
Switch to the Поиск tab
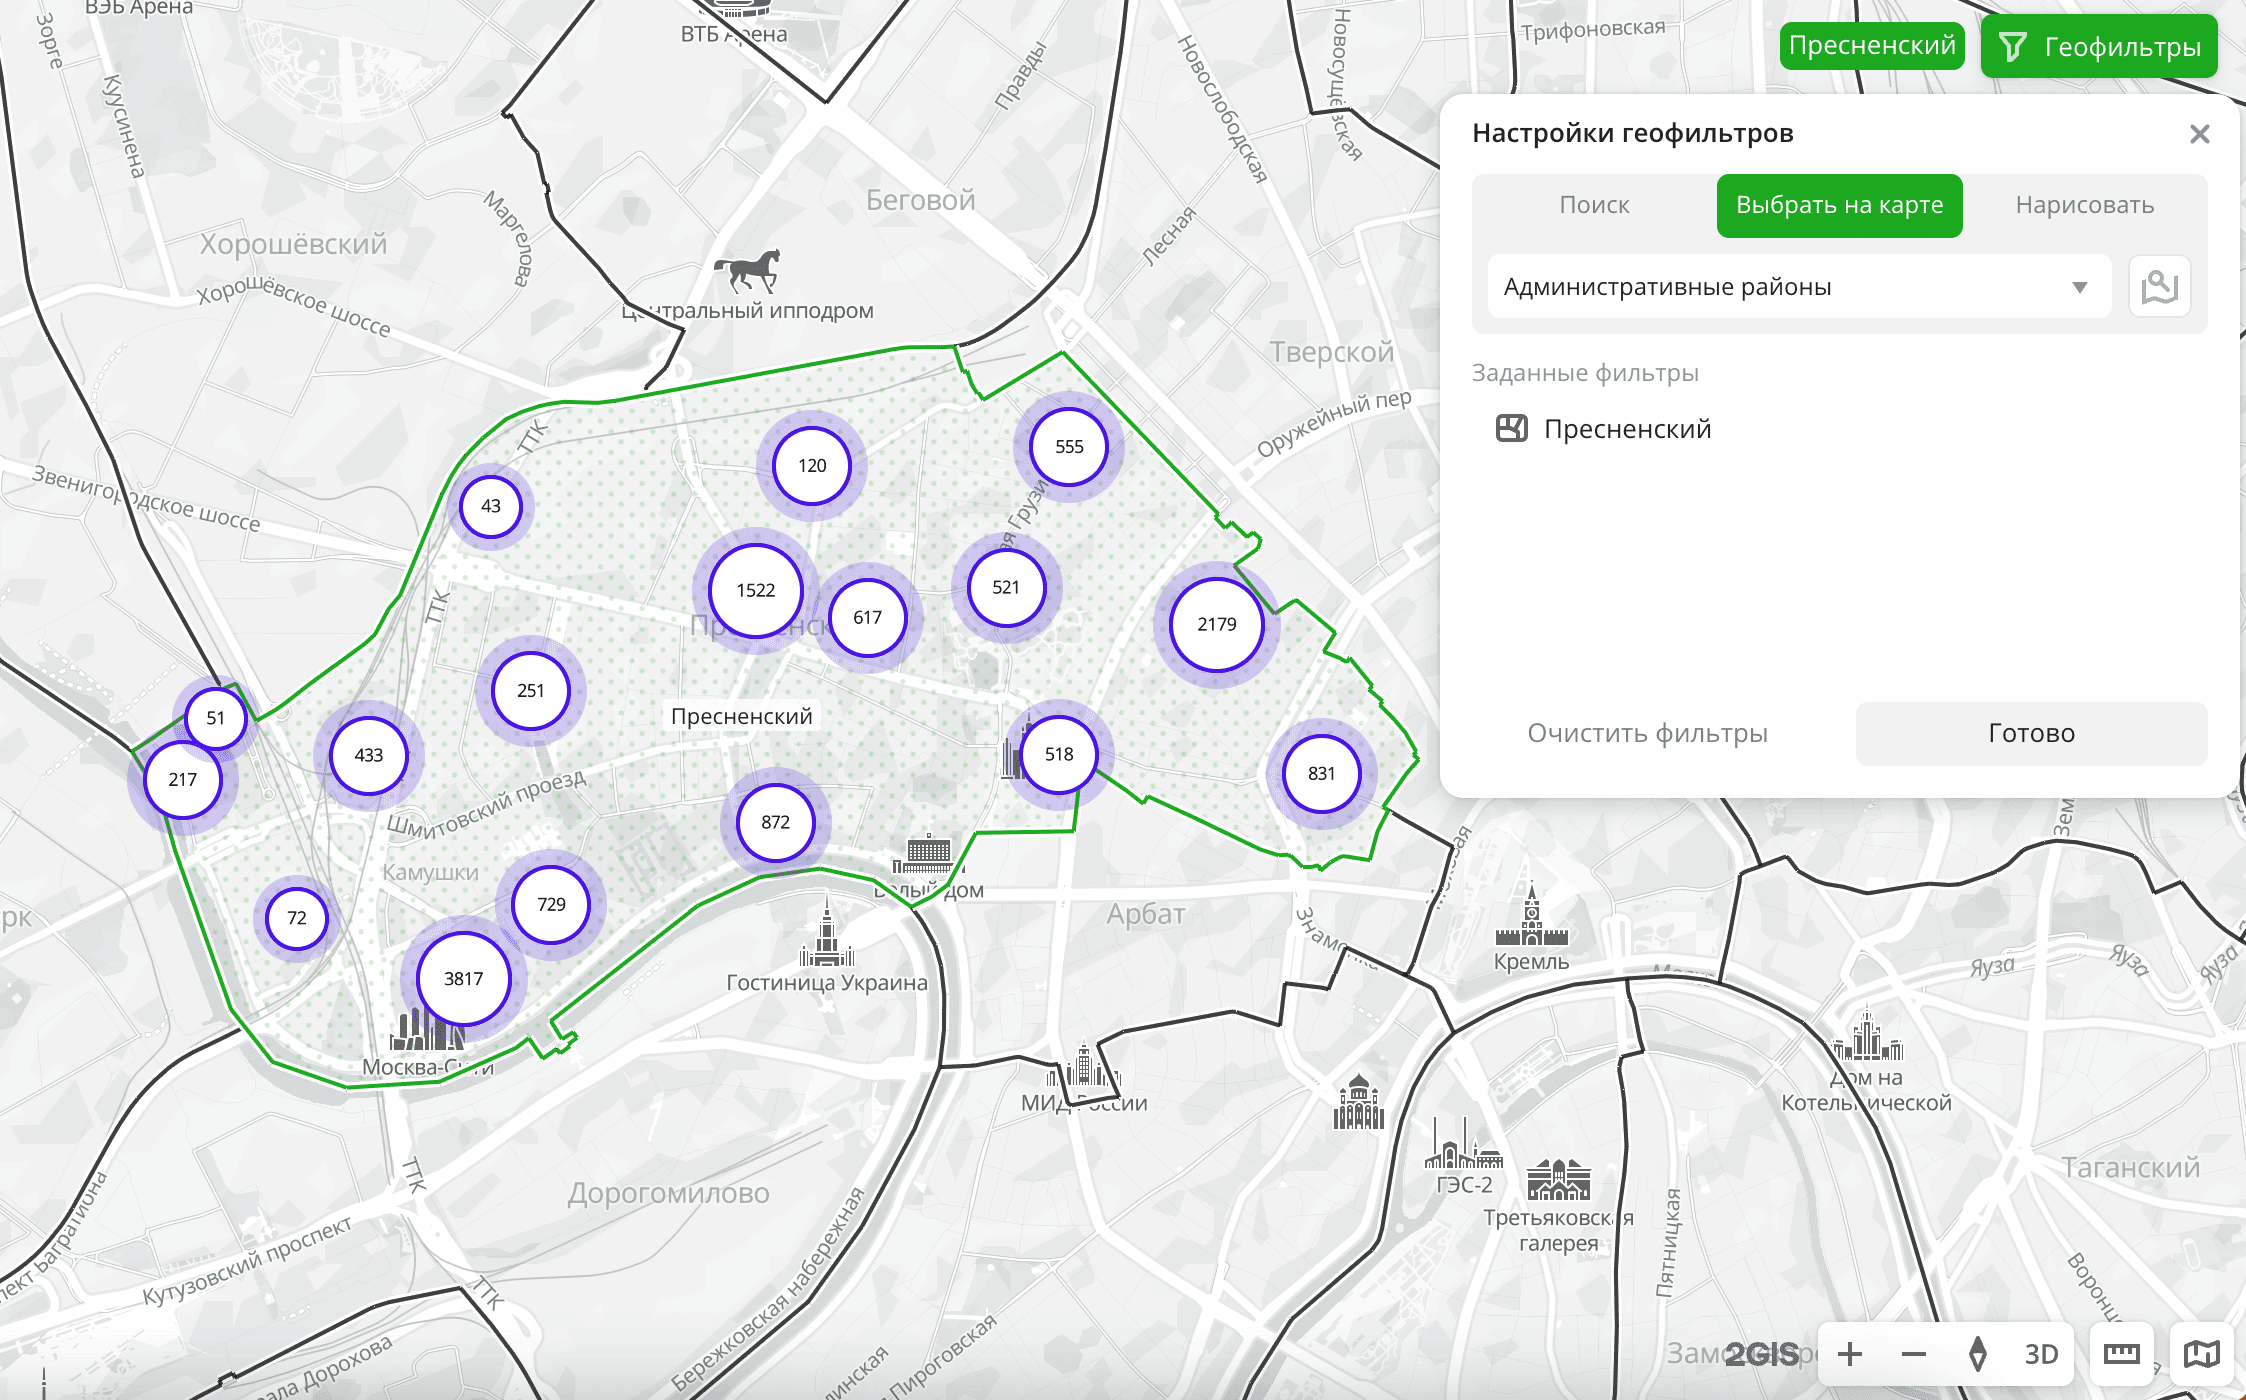pos(1594,205)
